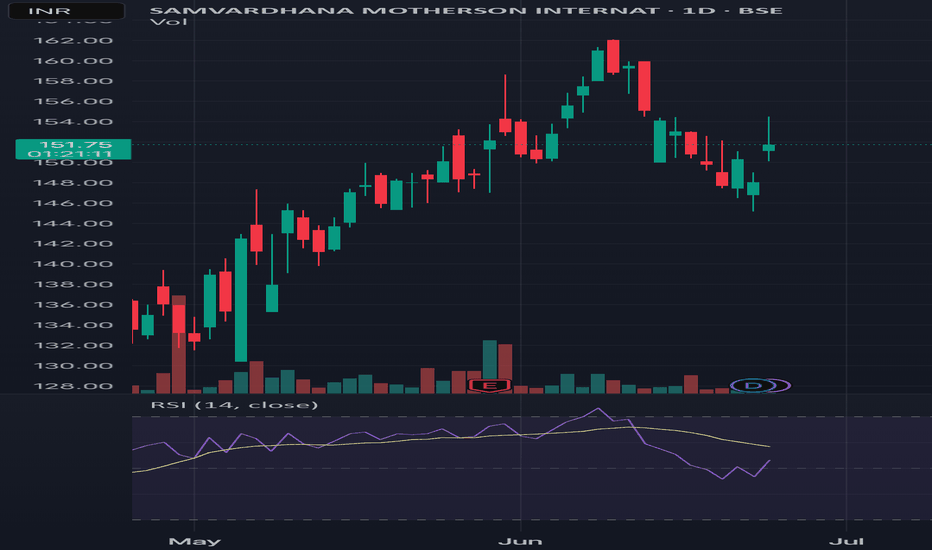This screenshot has width=932, height=550.
Task: Click the RSI (14, close) indicator label
Action: (x=234, y=405)
